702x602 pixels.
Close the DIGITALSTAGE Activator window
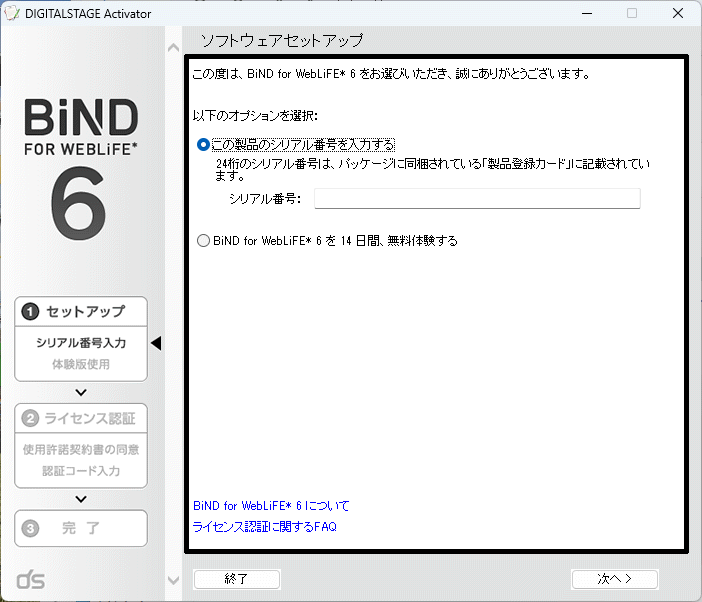pos(678,13)
